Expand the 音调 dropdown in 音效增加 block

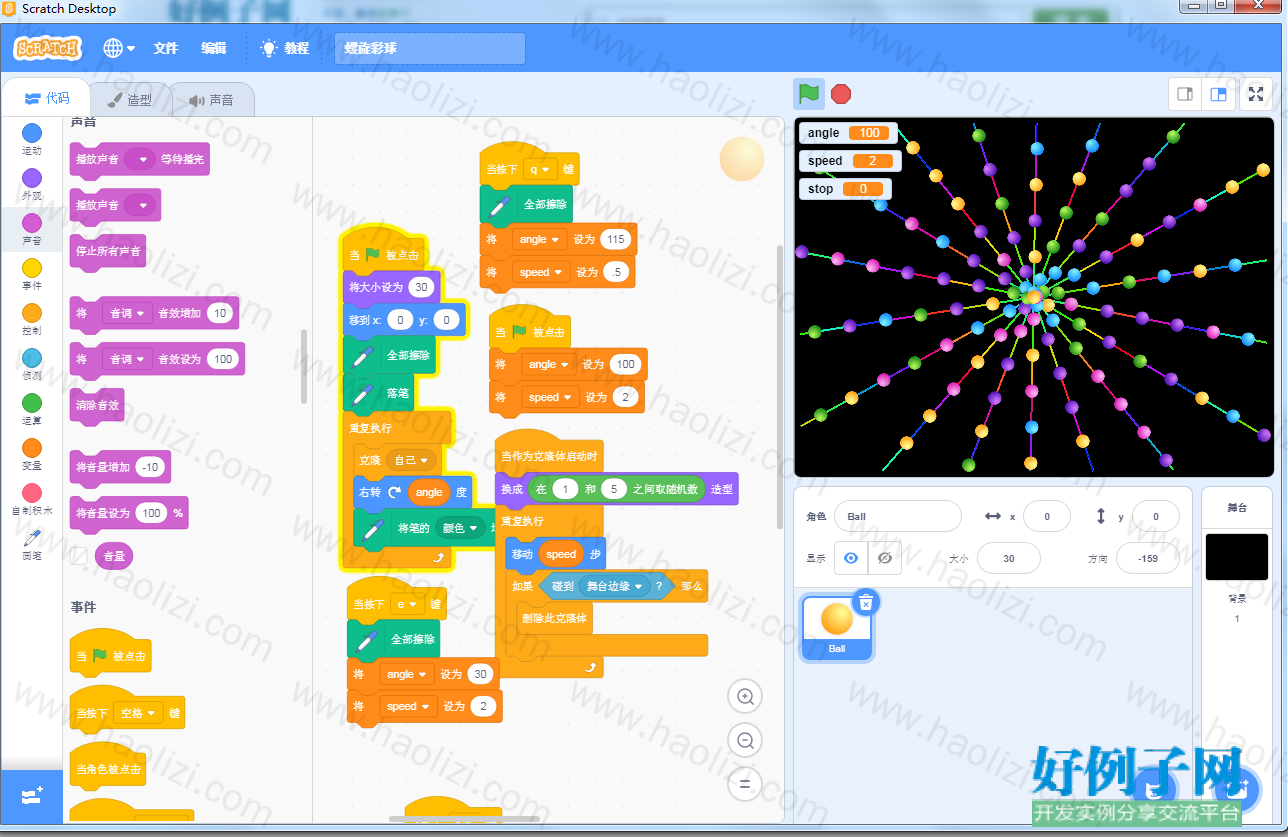[127, 313]
